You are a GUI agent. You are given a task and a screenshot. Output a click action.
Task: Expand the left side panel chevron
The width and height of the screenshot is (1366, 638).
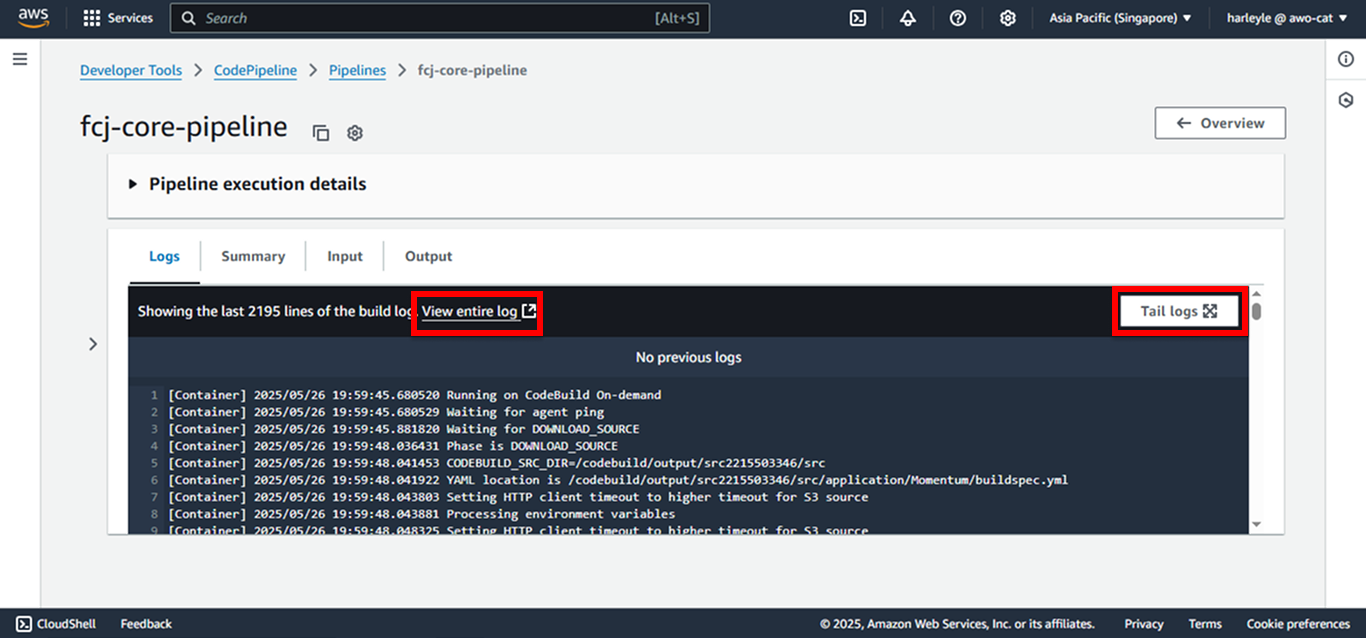pos(93,344)
